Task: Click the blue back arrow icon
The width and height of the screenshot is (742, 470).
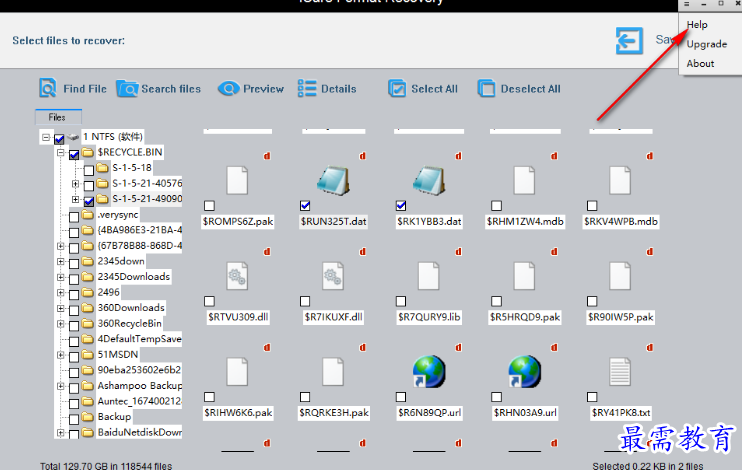Action: (629, 41)
